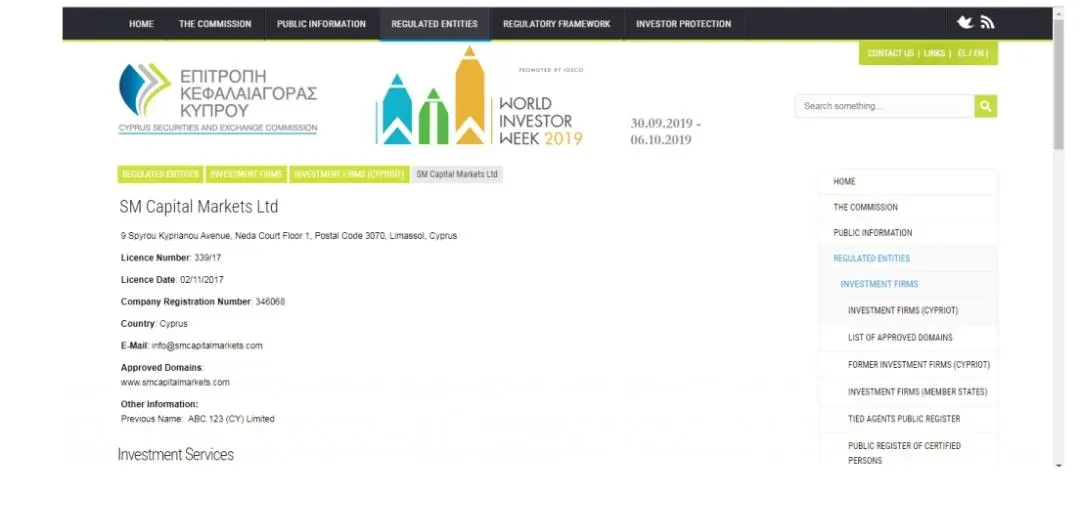
Task: Click www.smcapitalmarkets.com approved domain
Action: click(x=175, y=382)
